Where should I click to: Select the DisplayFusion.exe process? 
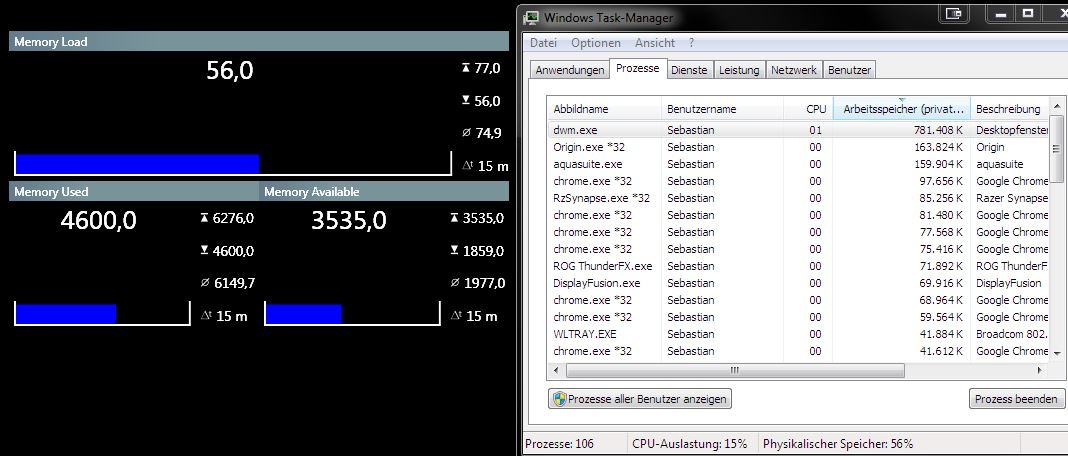799,283
